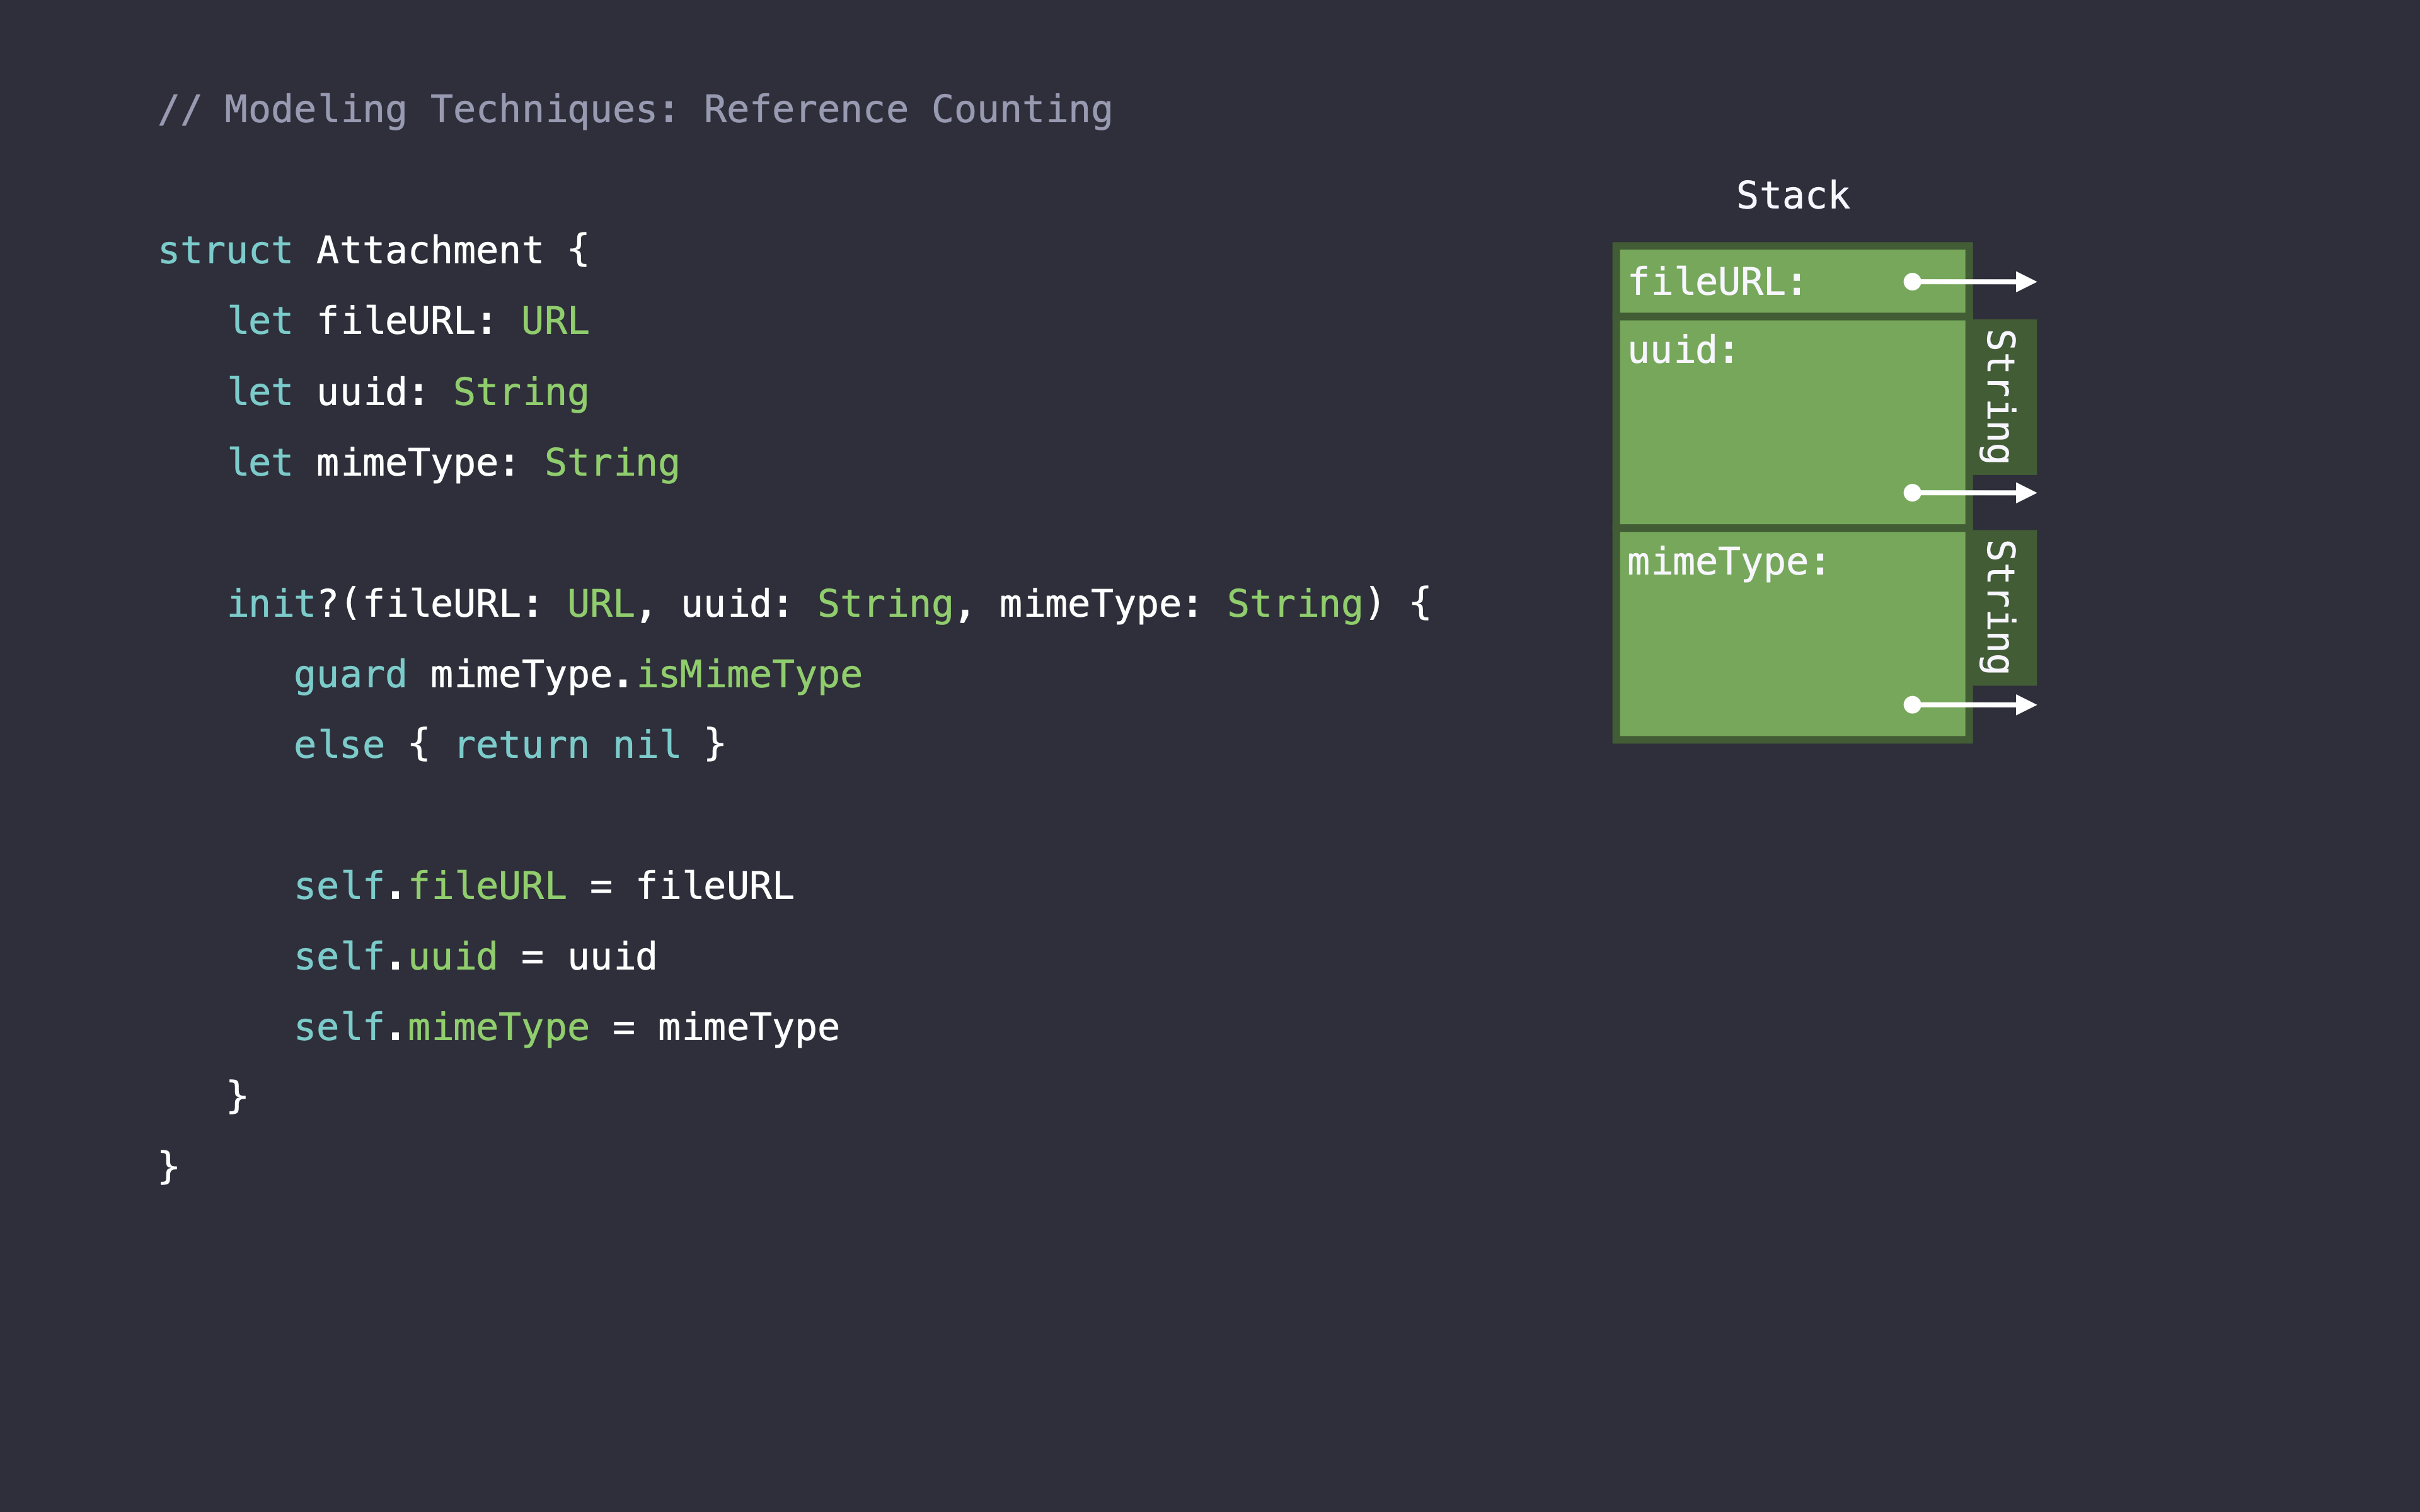Click the 'isMimeType' property in the guard statement
Viewport: 2420px width, 1512px height.
pyautogui.click(x=749, y=675)
